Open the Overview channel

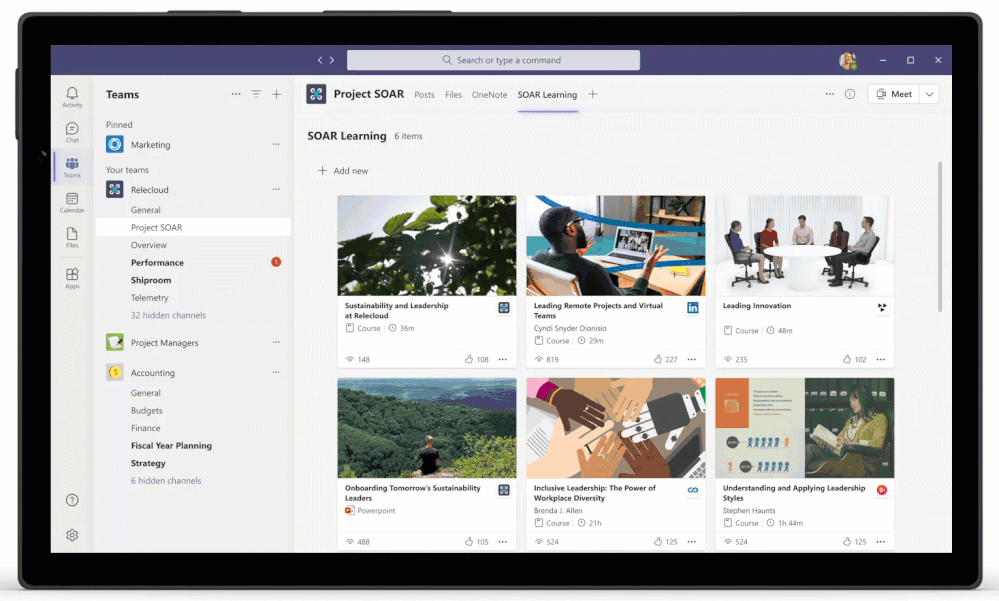pyautogui.click(x=148, y=245)
